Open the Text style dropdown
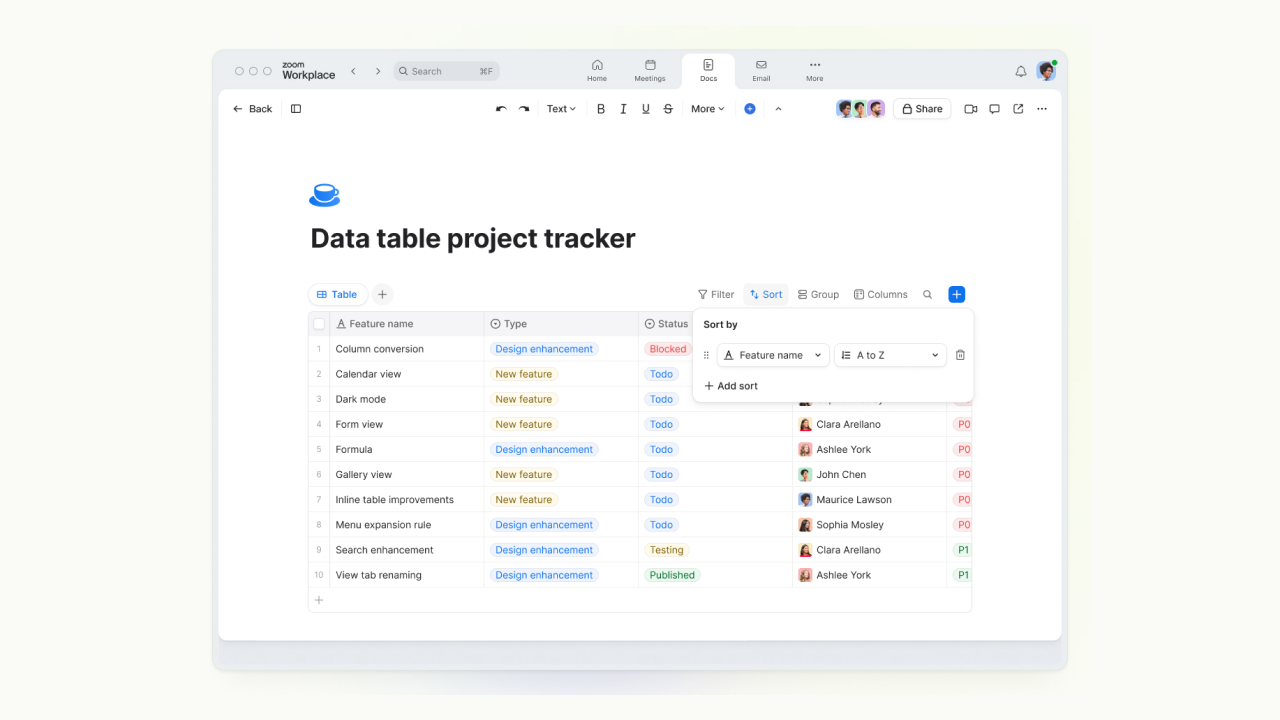Viewport: 1280px width, 720px height. [561, 109]
